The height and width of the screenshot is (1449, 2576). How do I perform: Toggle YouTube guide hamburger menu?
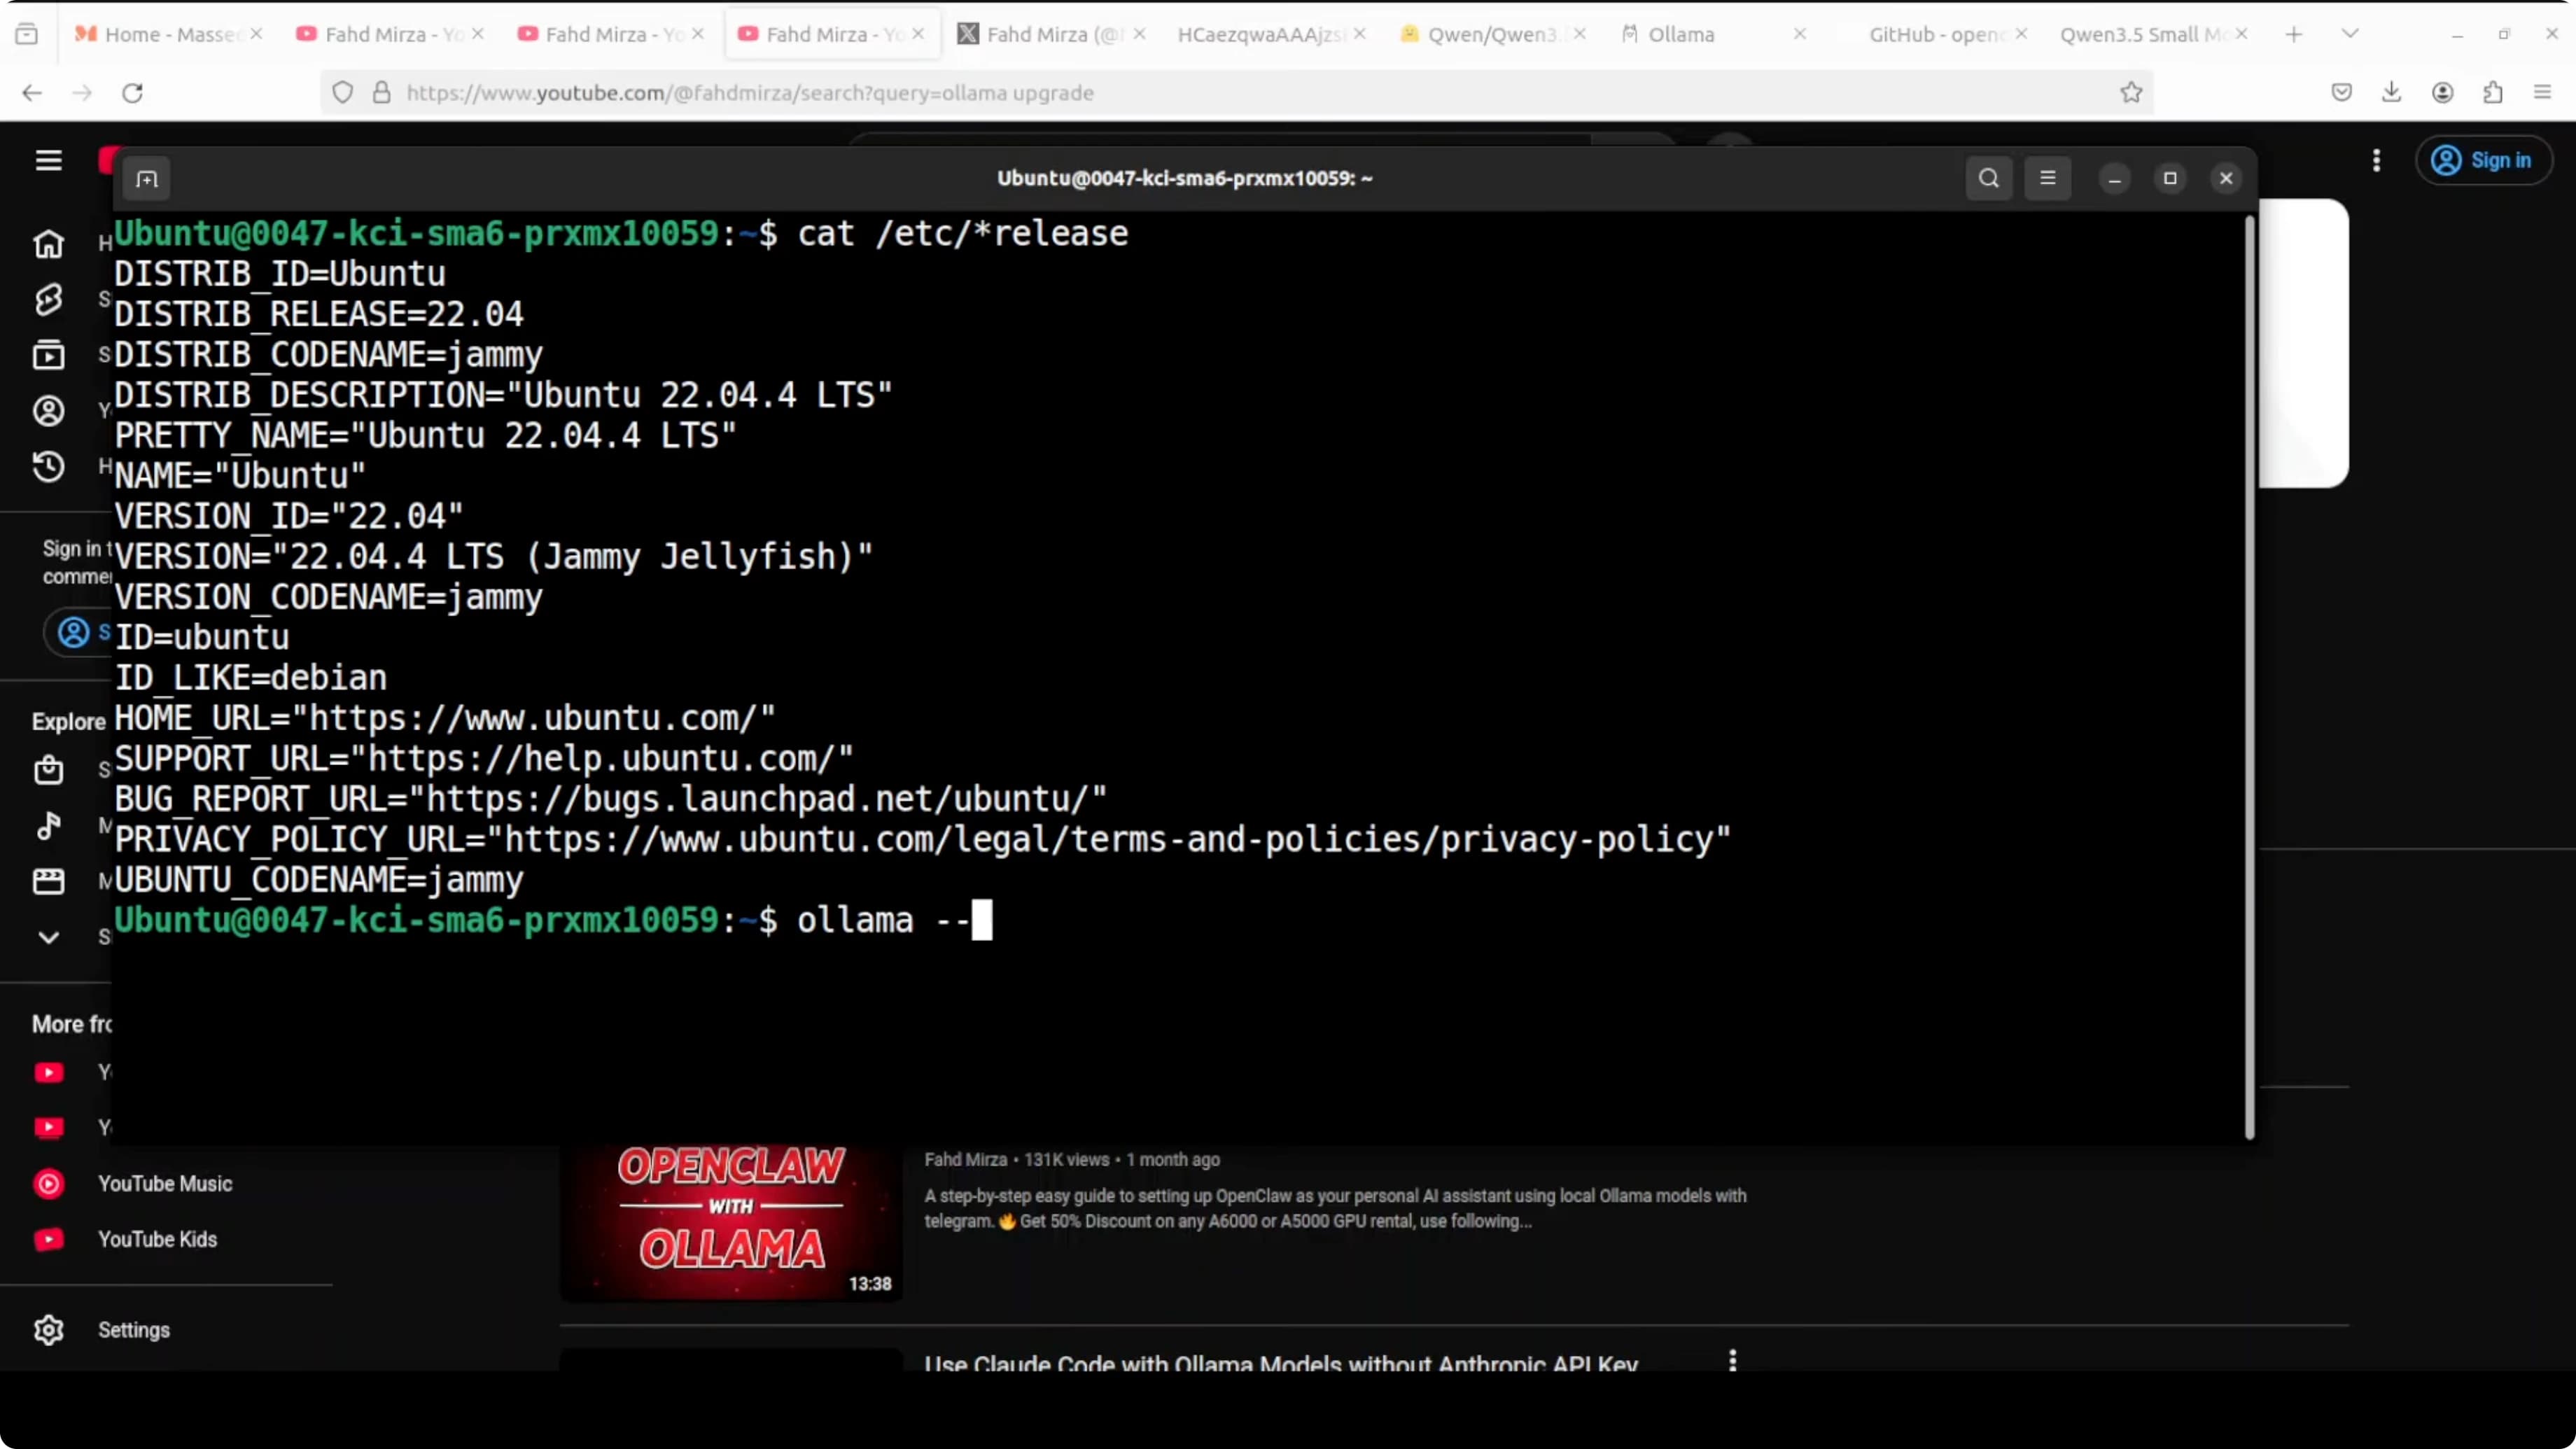48,161
